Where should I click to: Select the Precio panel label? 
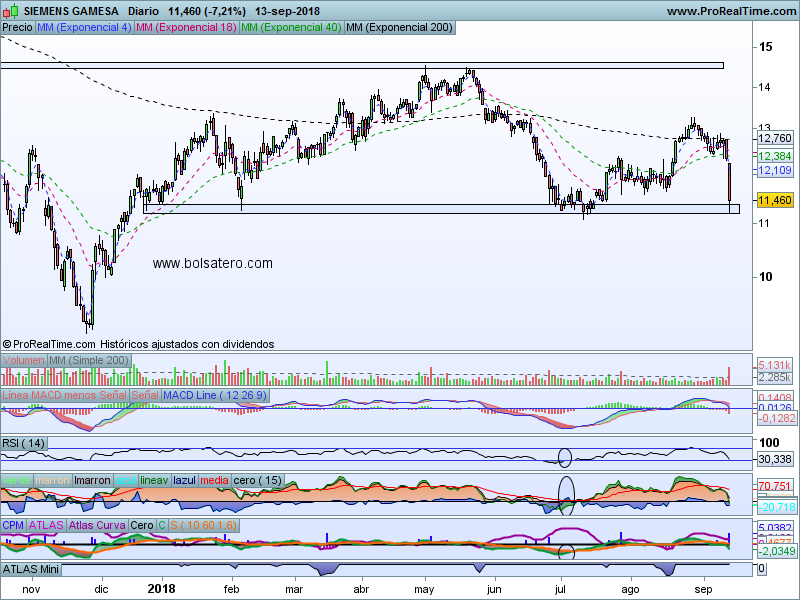18,27
